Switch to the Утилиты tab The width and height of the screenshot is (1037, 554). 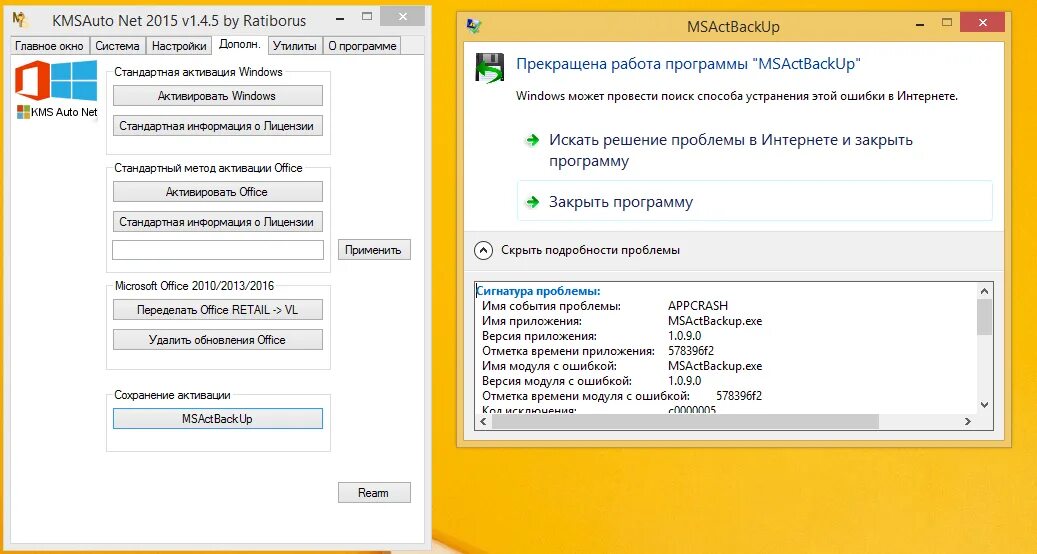point(295,46)
